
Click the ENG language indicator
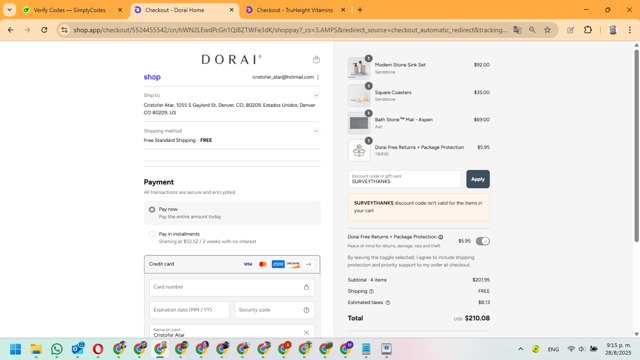pyautogui.click(x=553, y=349)
